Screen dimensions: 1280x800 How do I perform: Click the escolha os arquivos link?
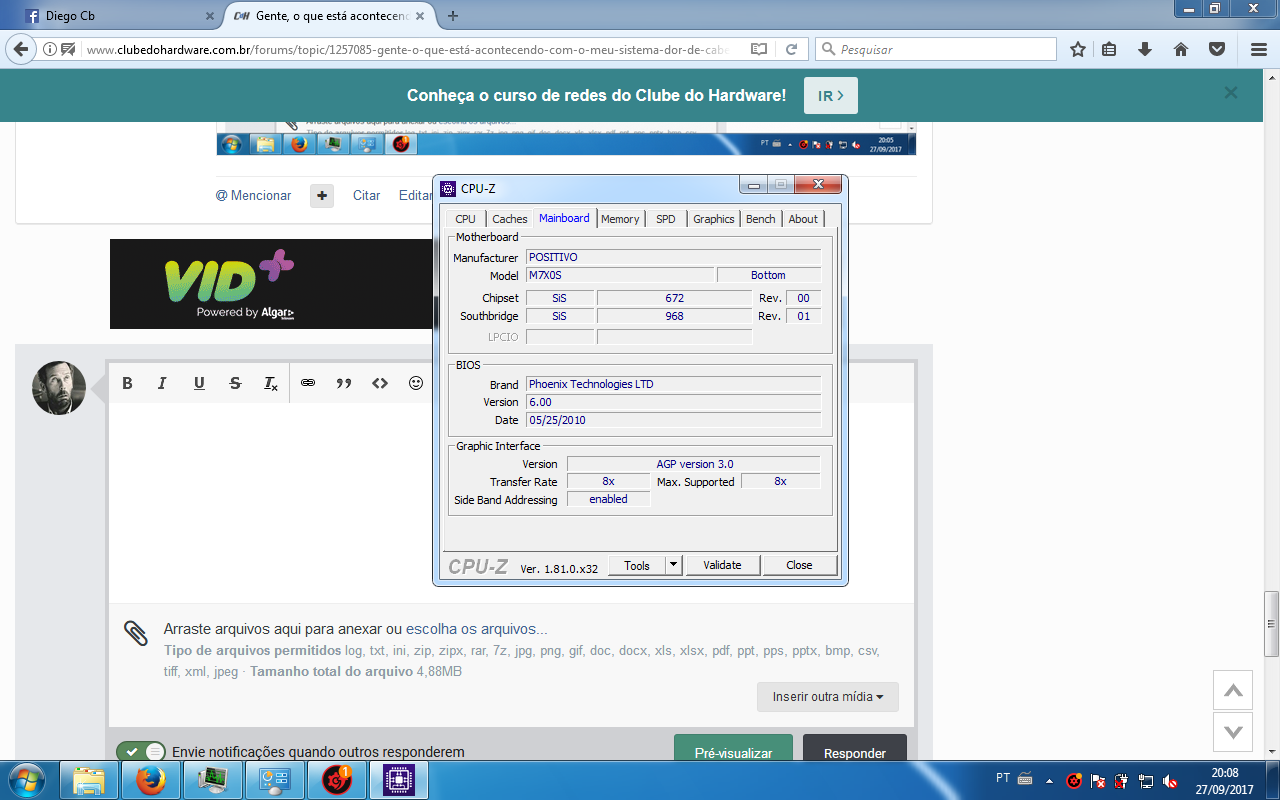point(476,630)
